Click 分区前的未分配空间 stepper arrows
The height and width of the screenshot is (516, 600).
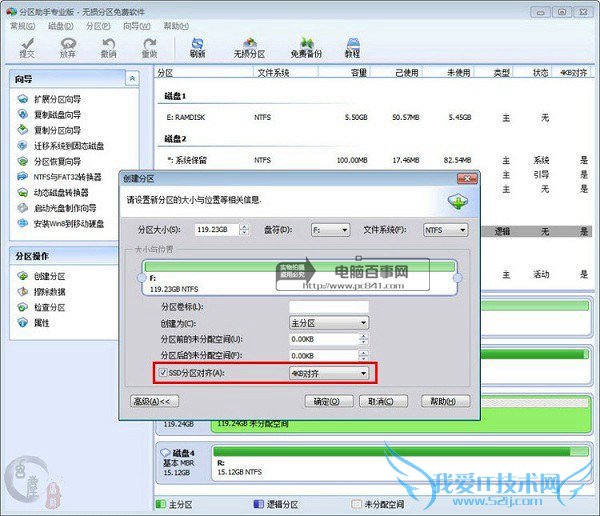click(364, 339)
